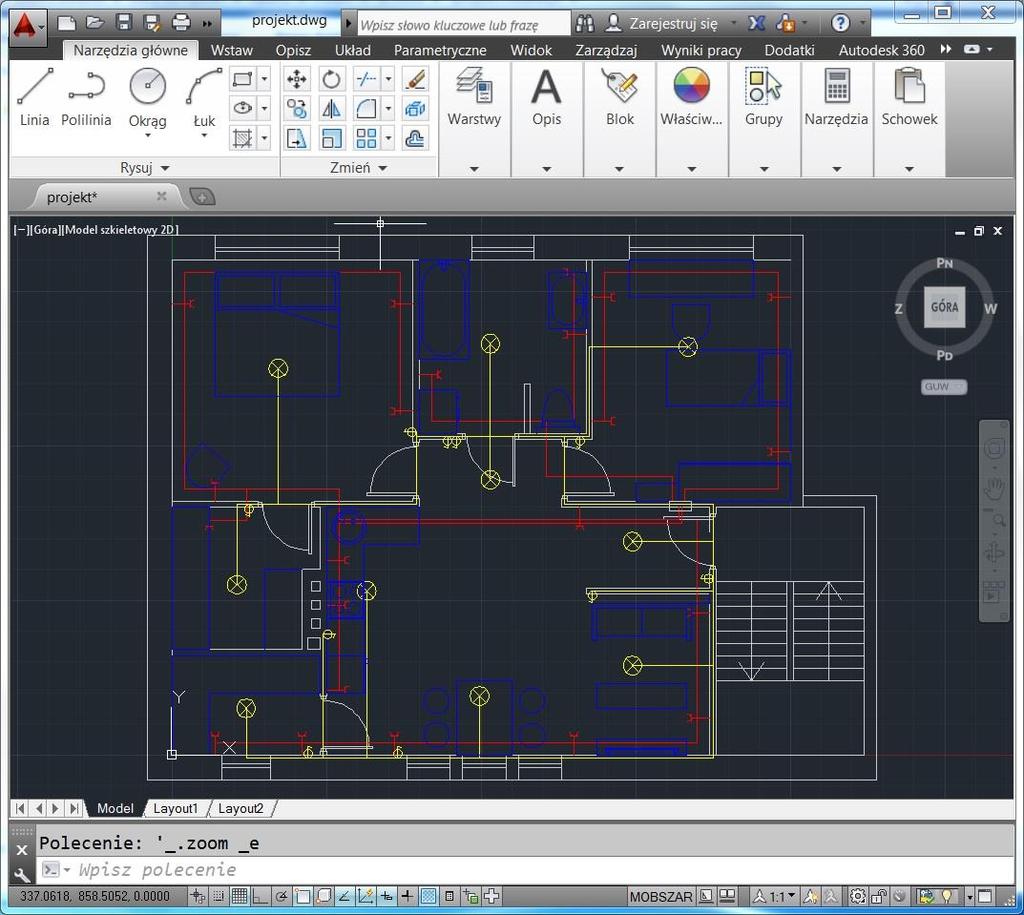
Task: Activate the Mirror tool
Action: (x=331, y=108)
